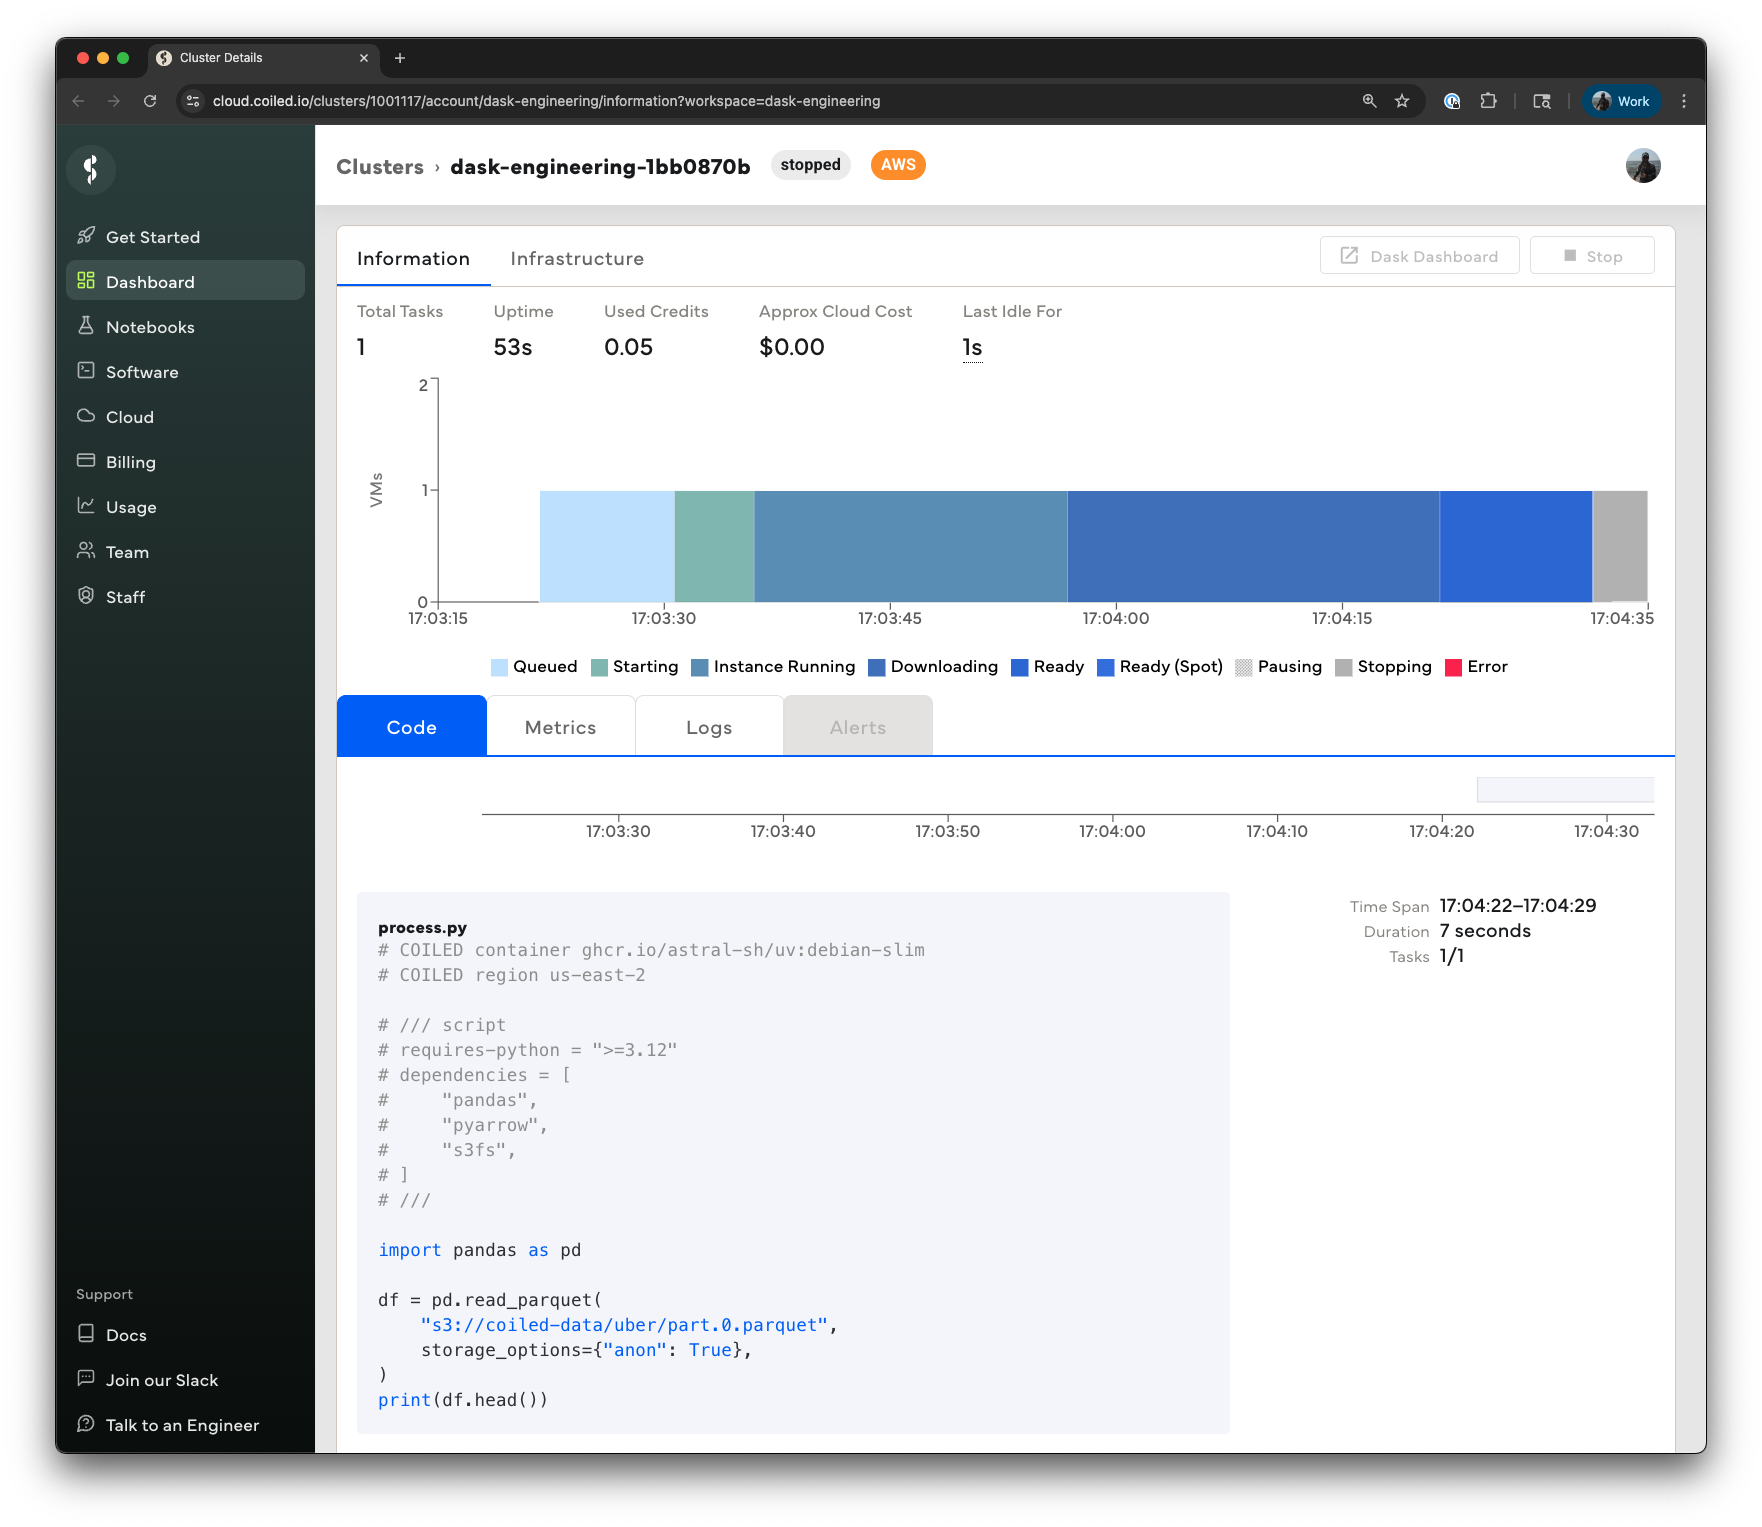Switch to the Infrastructure tab
This screenshot has width=1762, height=1527.
pos(577,259)
